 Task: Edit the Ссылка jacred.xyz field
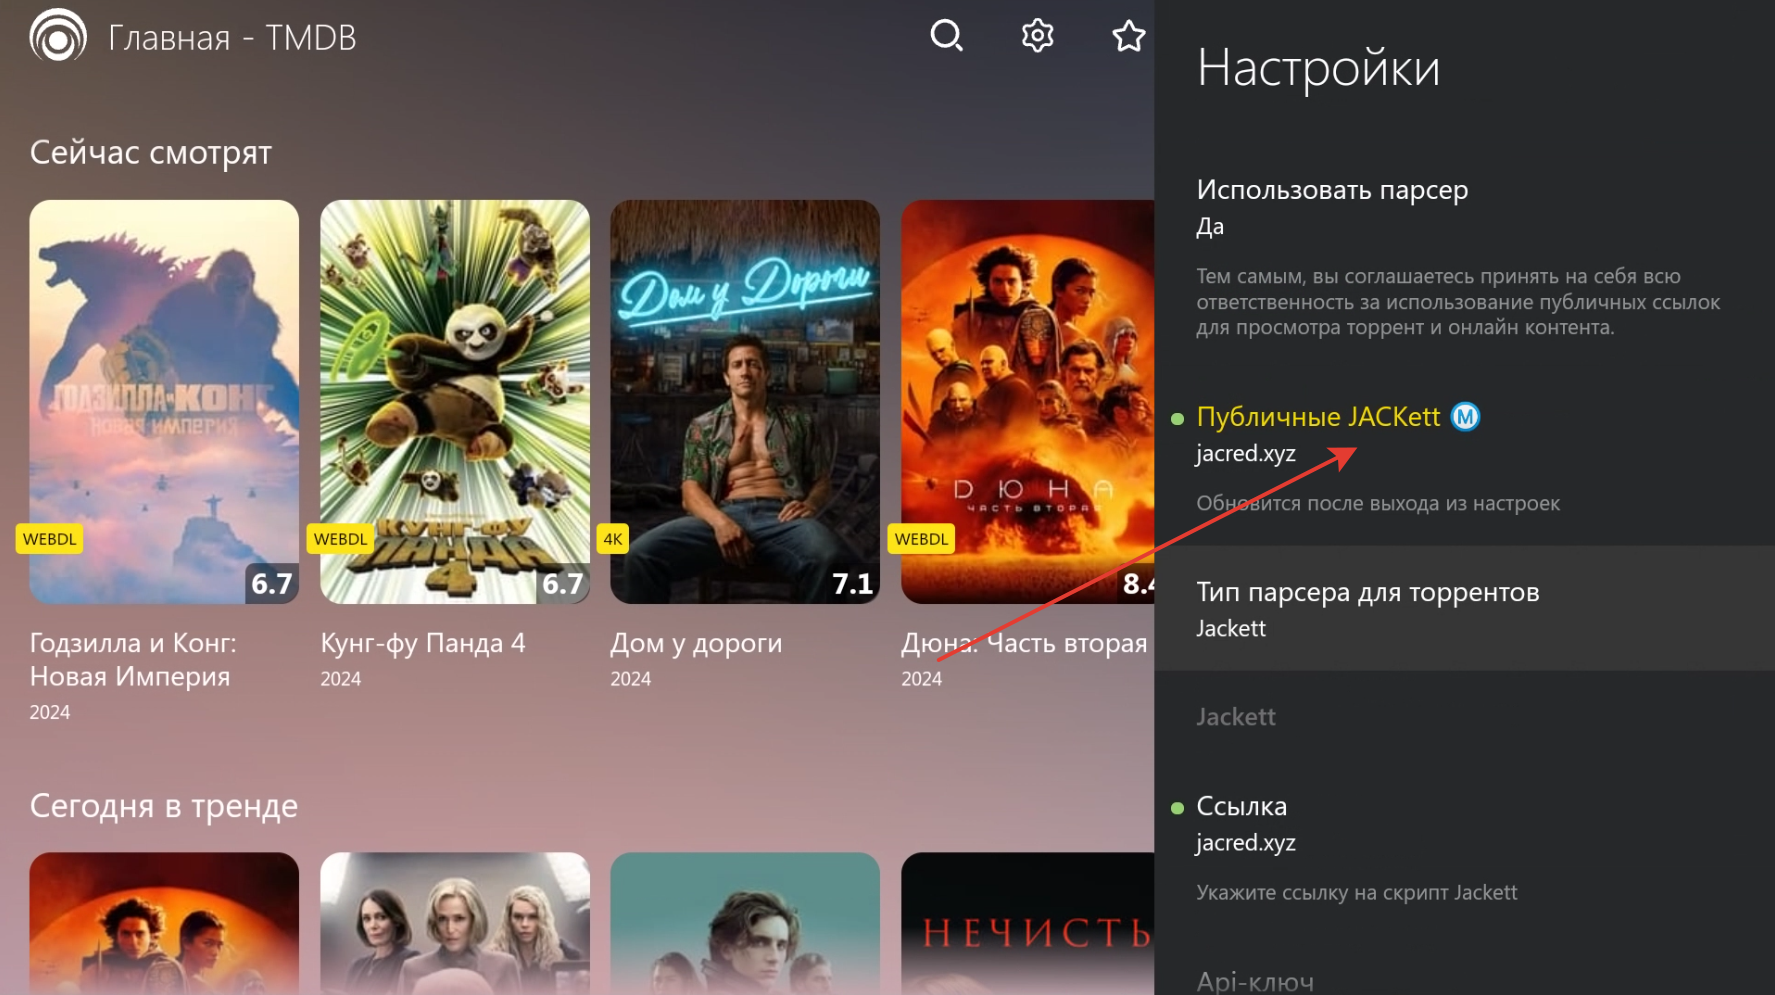pyautogui.click(x=1464, y=824)
